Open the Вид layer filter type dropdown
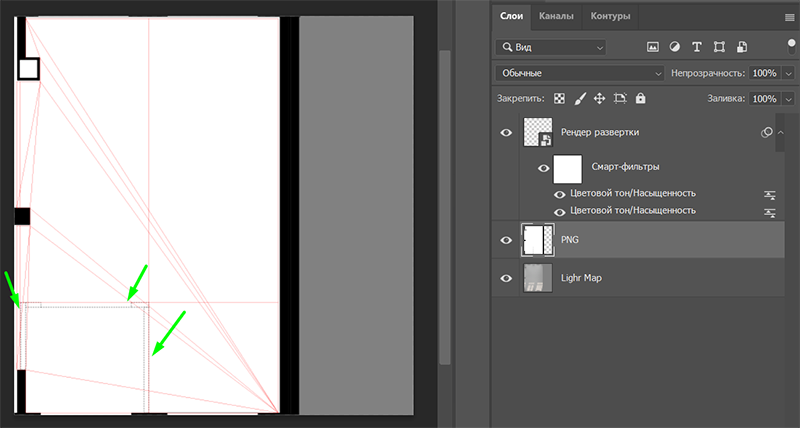 (x=551, y=47)
